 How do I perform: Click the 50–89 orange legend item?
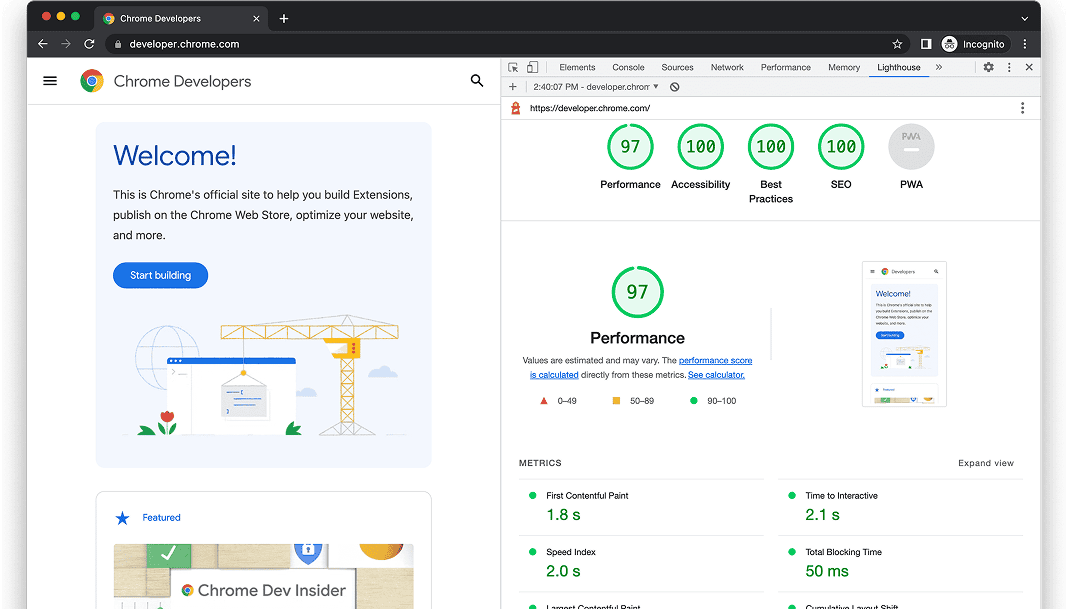click(x=633, y=401)
